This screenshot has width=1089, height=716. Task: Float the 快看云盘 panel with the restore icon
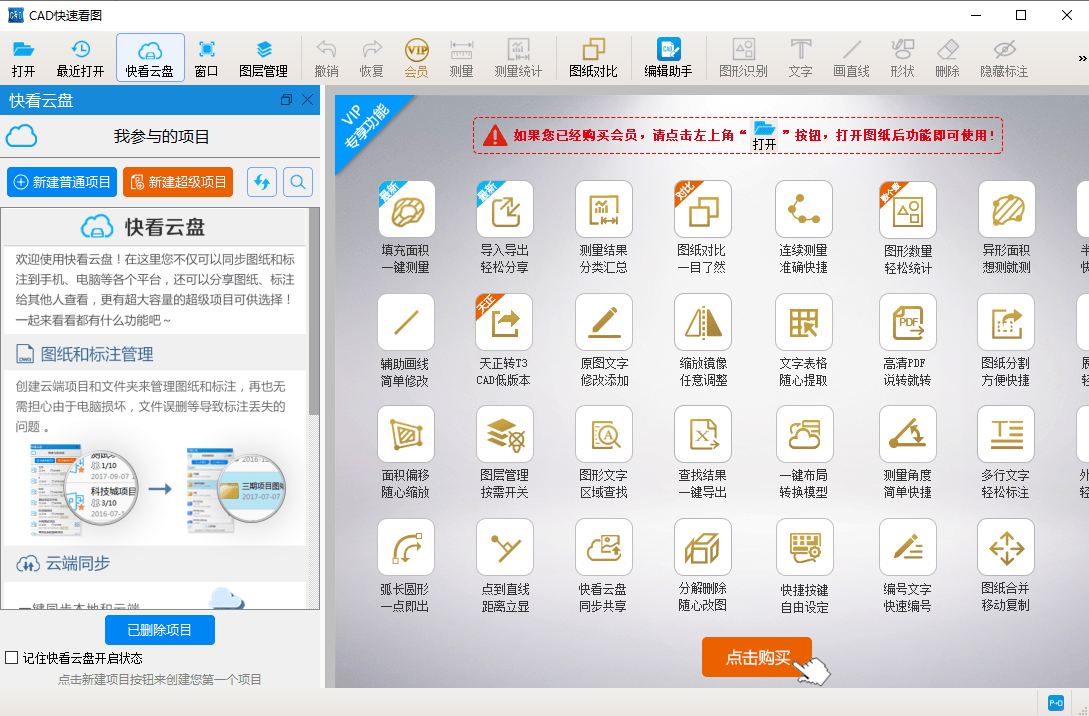286,100
